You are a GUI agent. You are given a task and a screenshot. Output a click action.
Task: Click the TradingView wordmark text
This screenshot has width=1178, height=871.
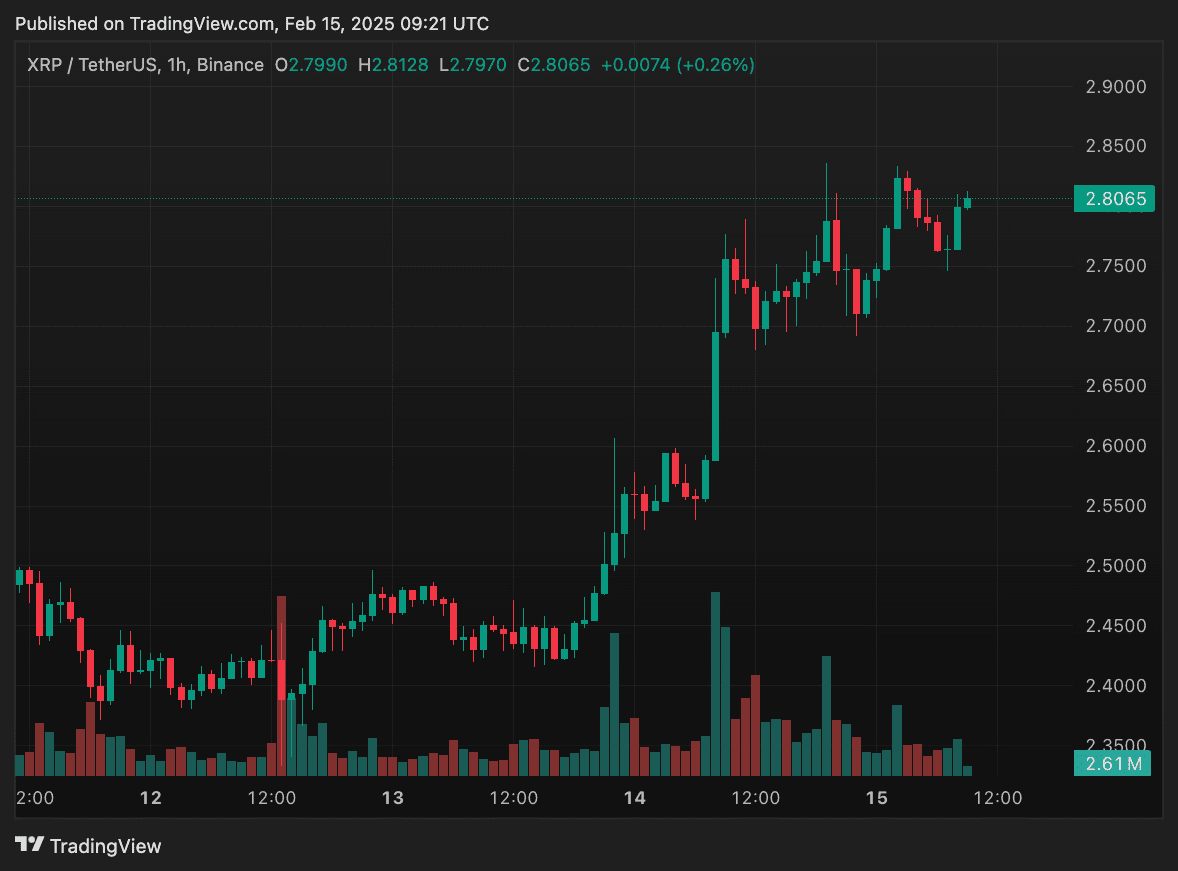[x=106, y=846]
